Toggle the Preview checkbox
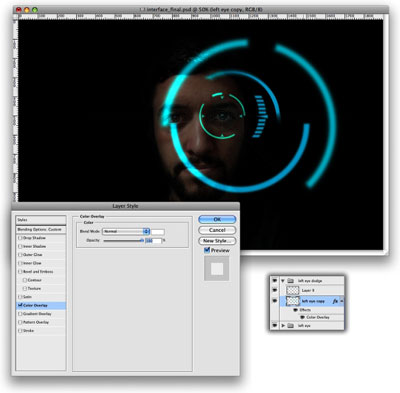 coord(207,250)
